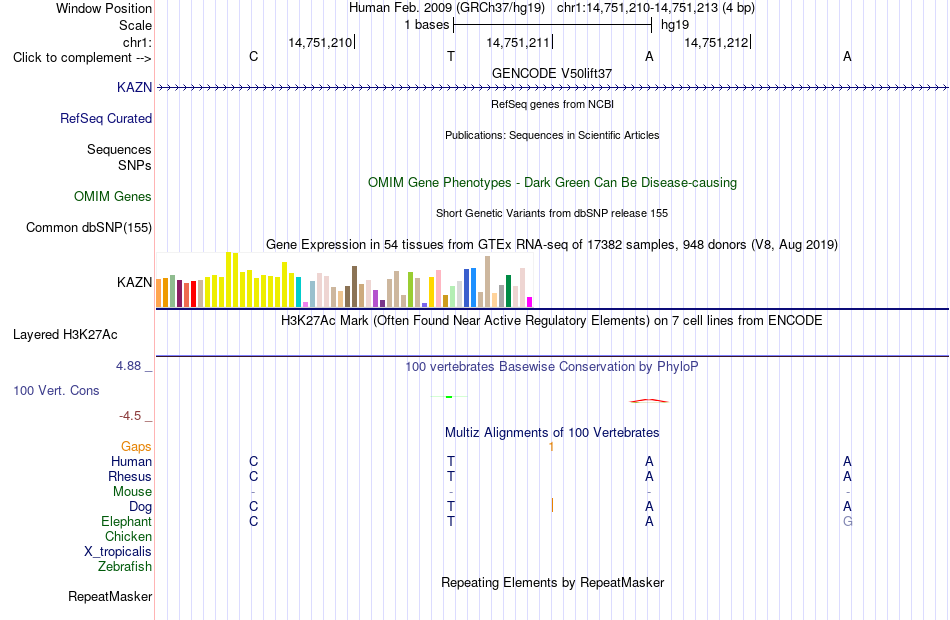950x620 pixels.
Task: Click the GENCODE V50lift37 track title
Action: [x=552, y=73]
